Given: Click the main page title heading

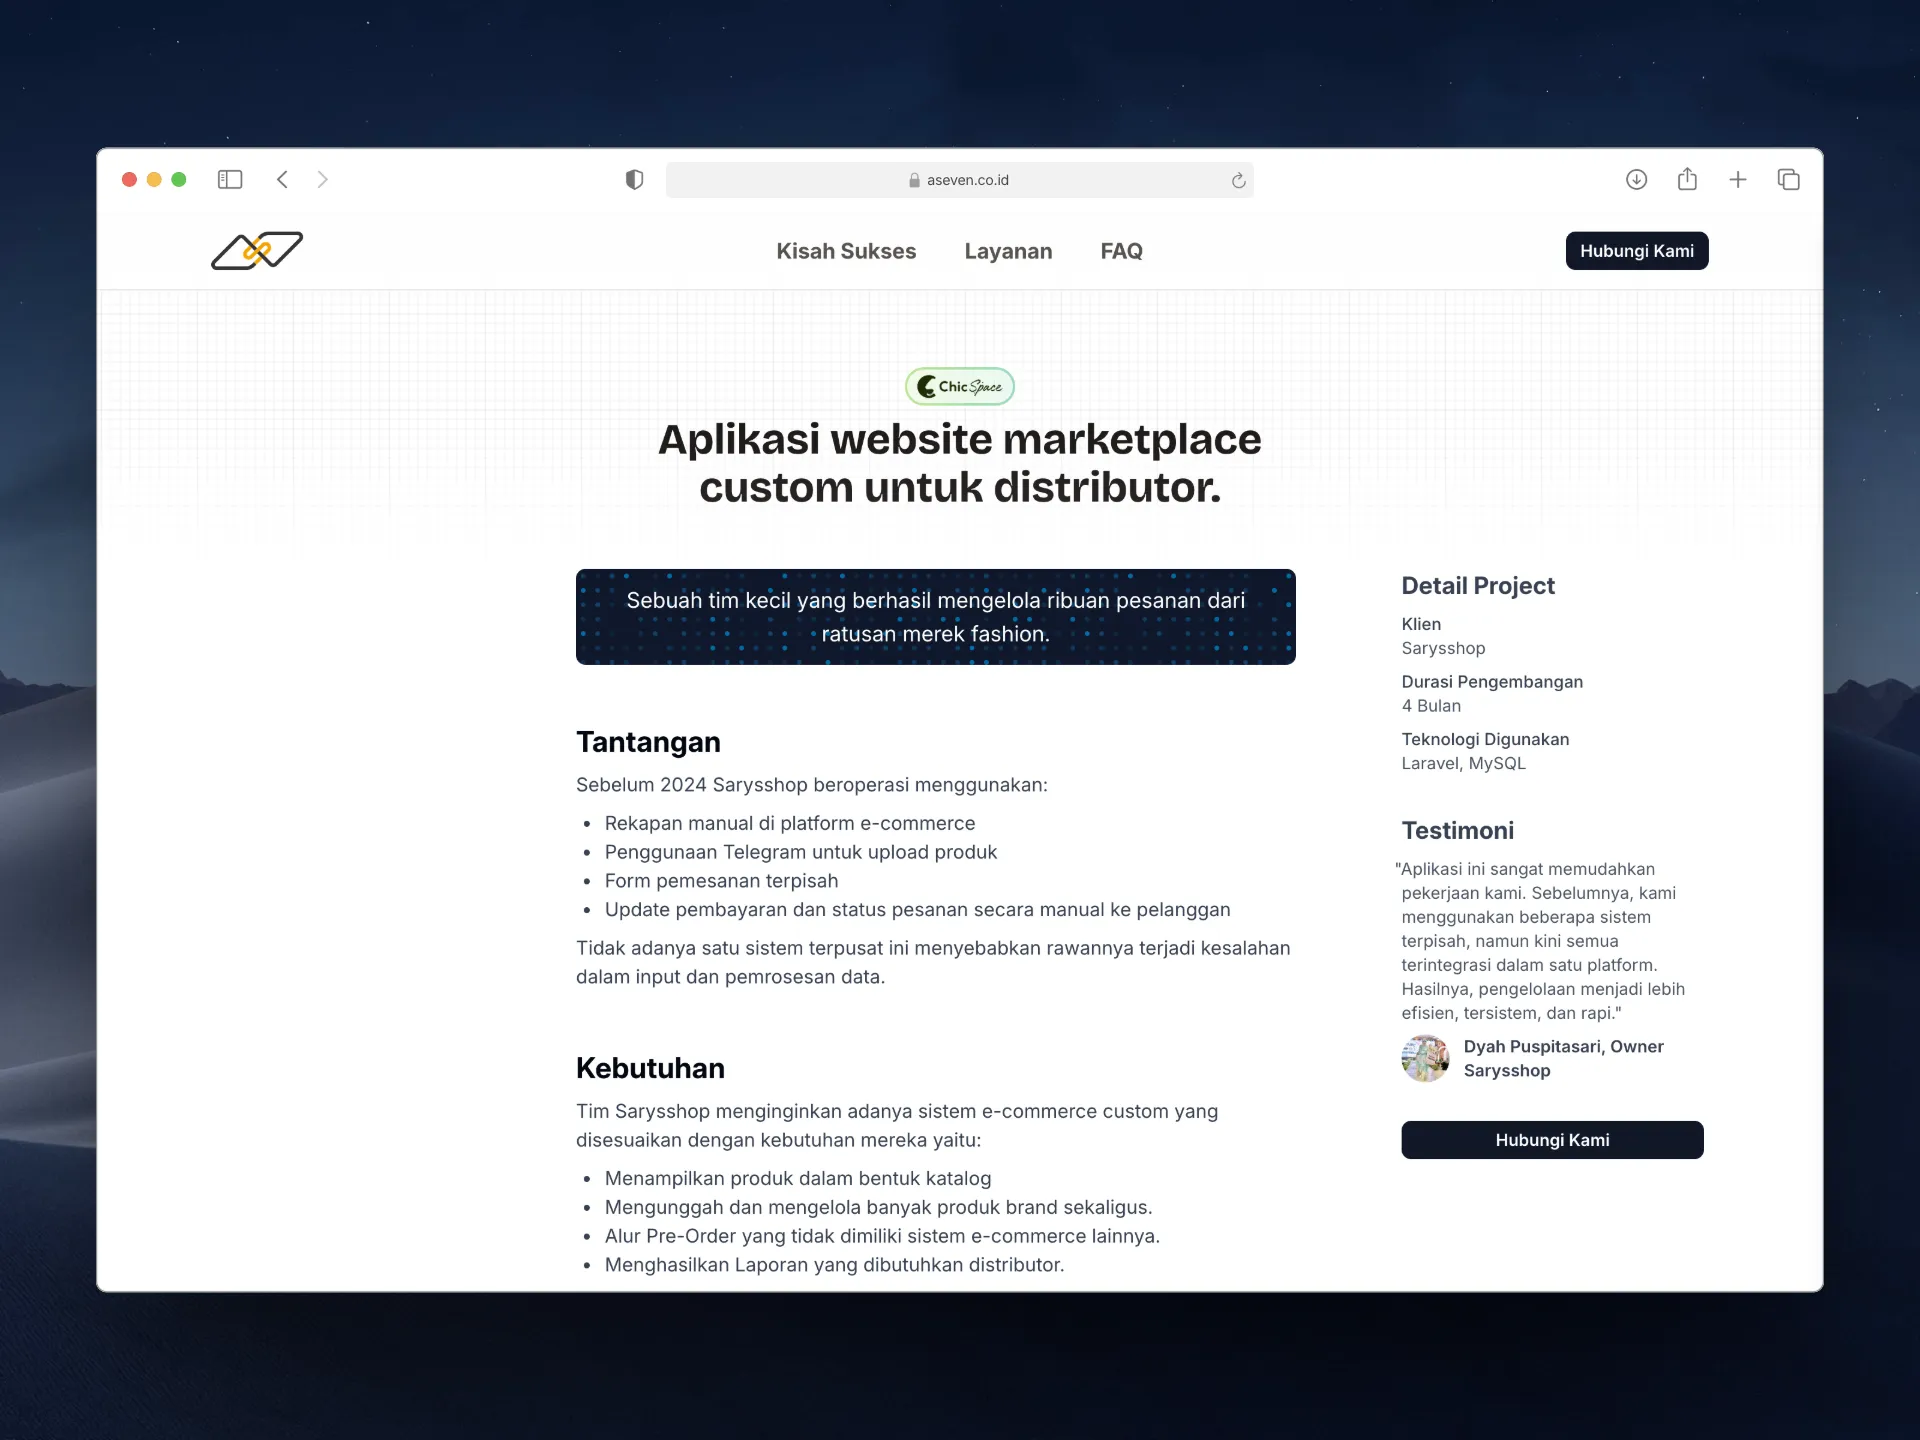Looking at the screenshot, I should click(x=960, y=463).
